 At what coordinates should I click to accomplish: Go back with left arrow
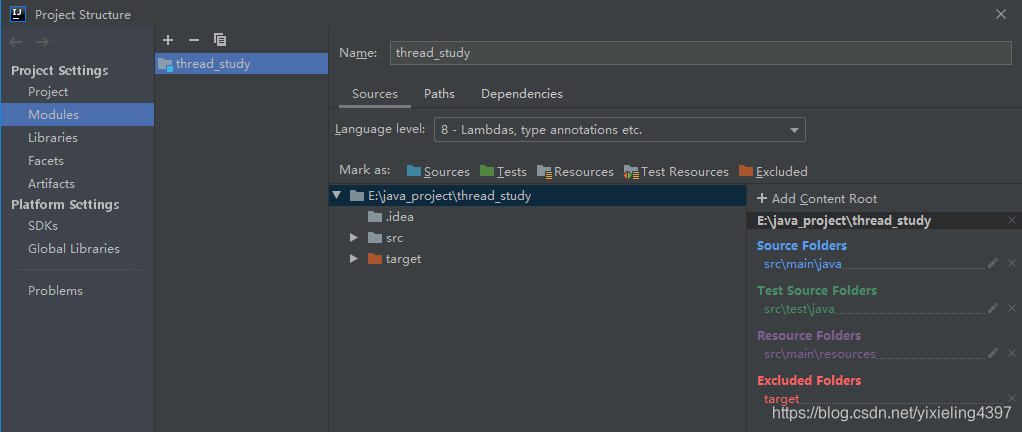(x=16, y=42)
